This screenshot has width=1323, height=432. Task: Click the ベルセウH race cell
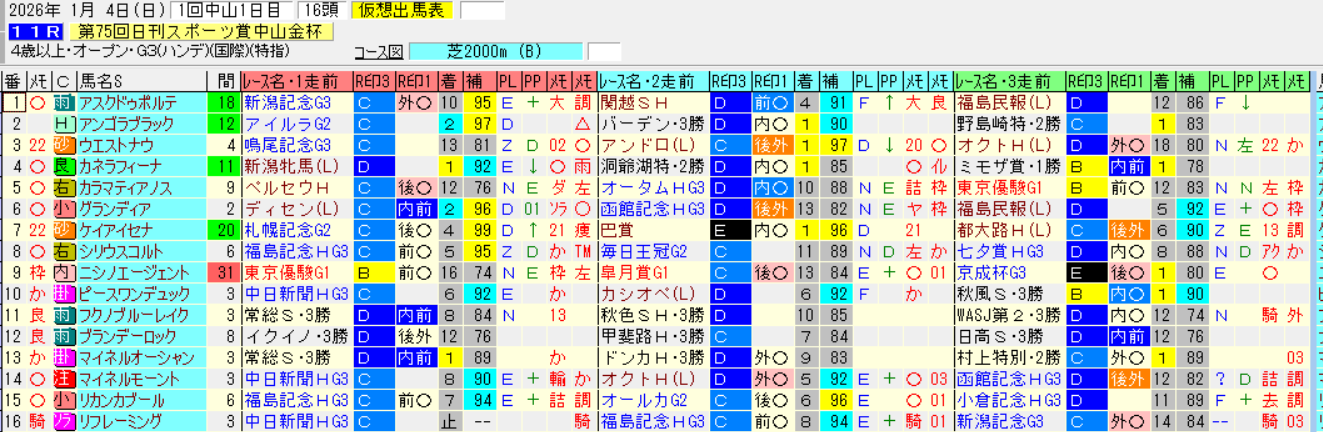[296, 187]
